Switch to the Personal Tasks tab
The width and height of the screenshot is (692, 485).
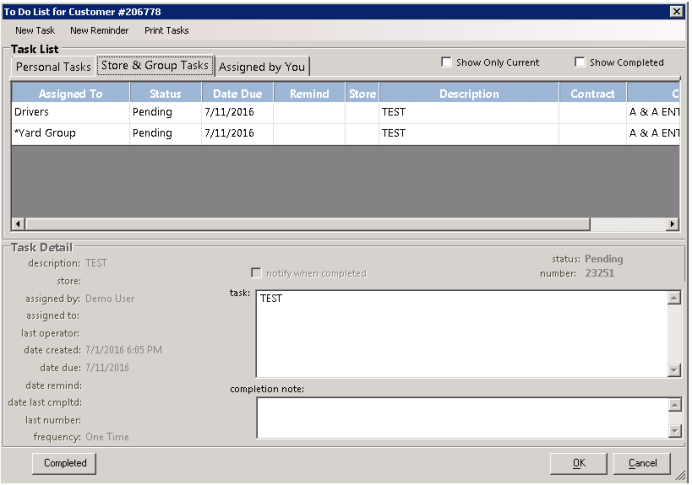click(53, 67)
